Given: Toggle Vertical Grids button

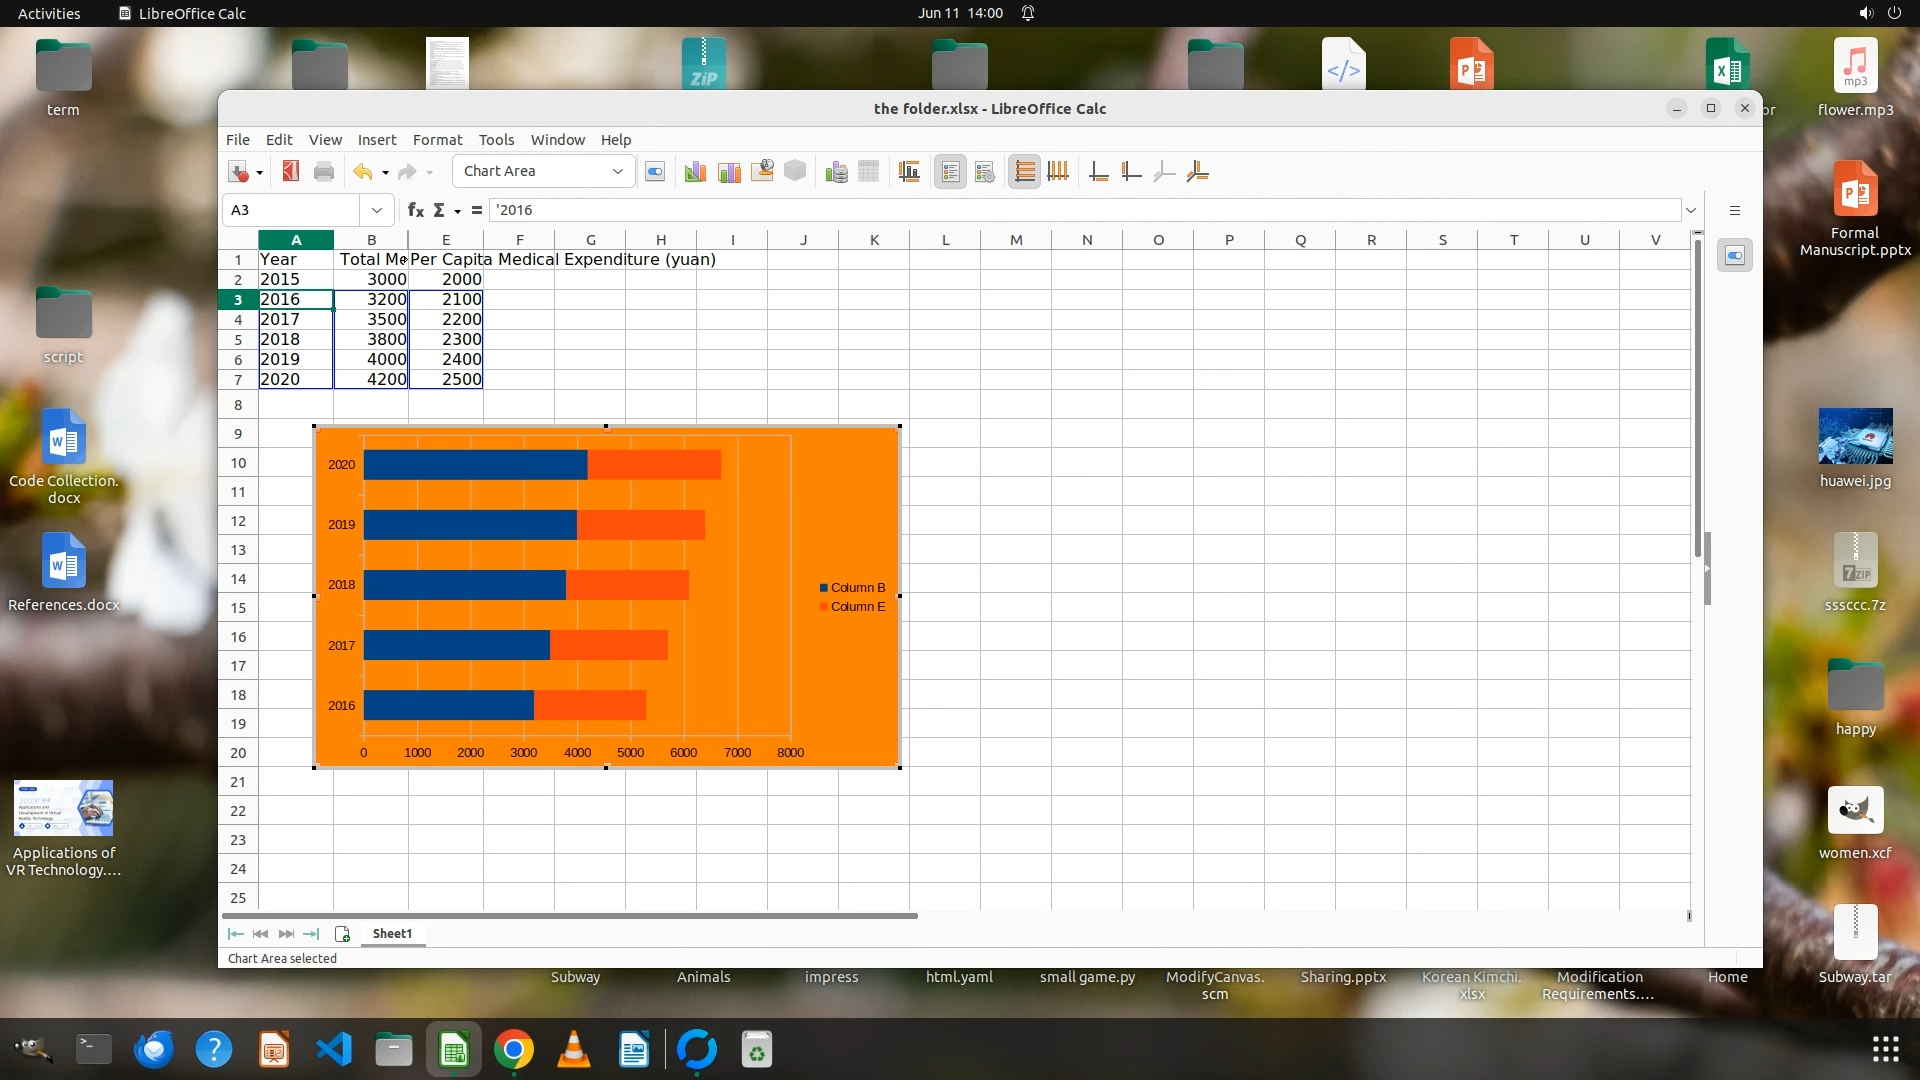Looking at the screenshot, I should click(1058, 172).
